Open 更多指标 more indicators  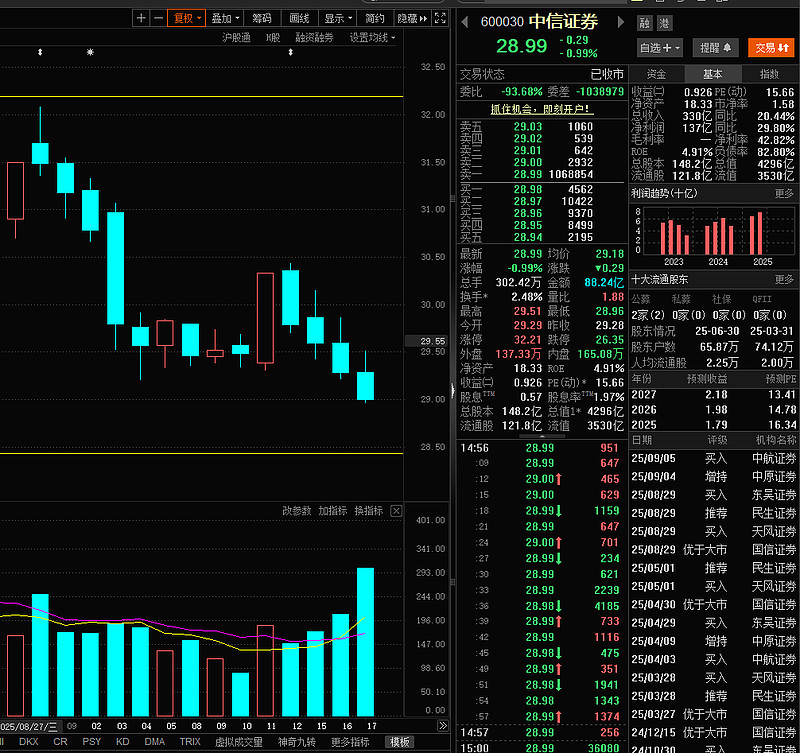coord(350,742)
